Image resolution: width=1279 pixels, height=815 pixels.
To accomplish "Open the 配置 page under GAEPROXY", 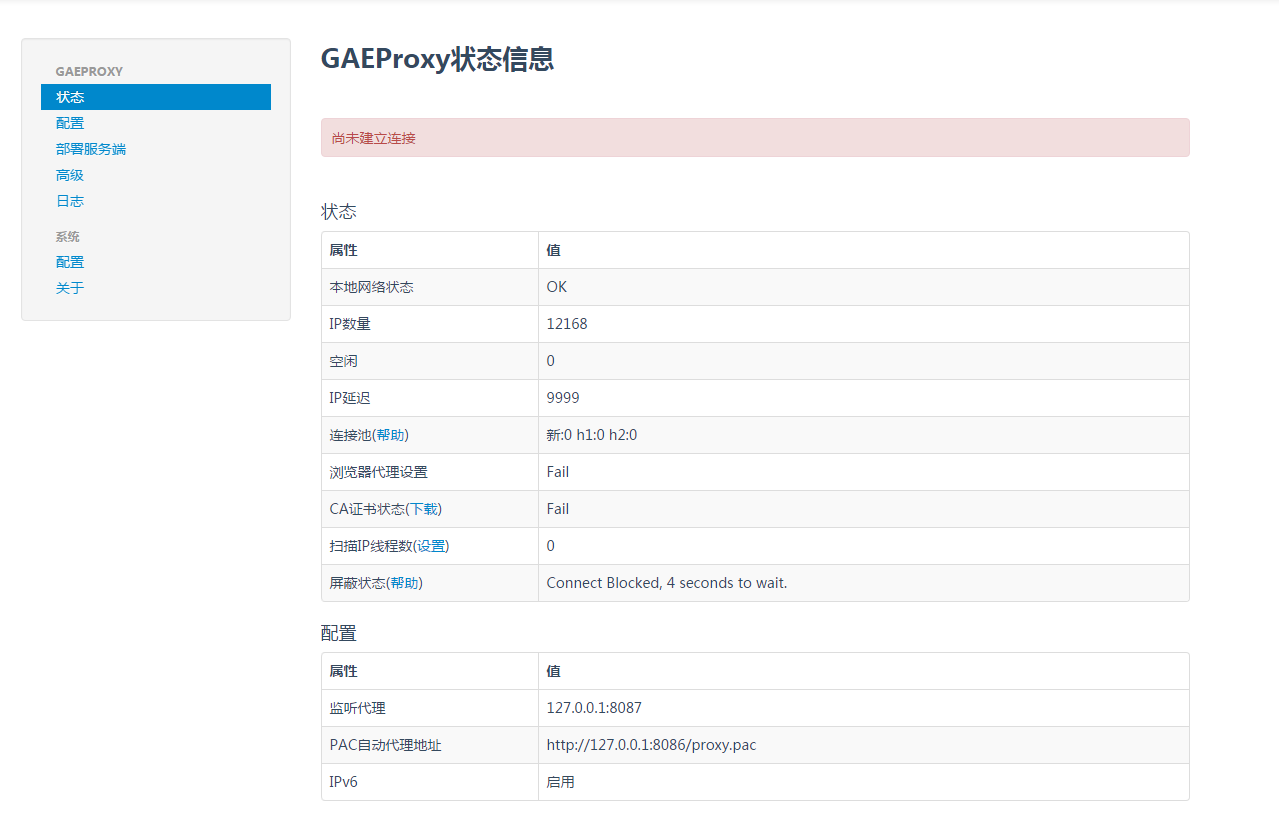I will click(69, 122).
